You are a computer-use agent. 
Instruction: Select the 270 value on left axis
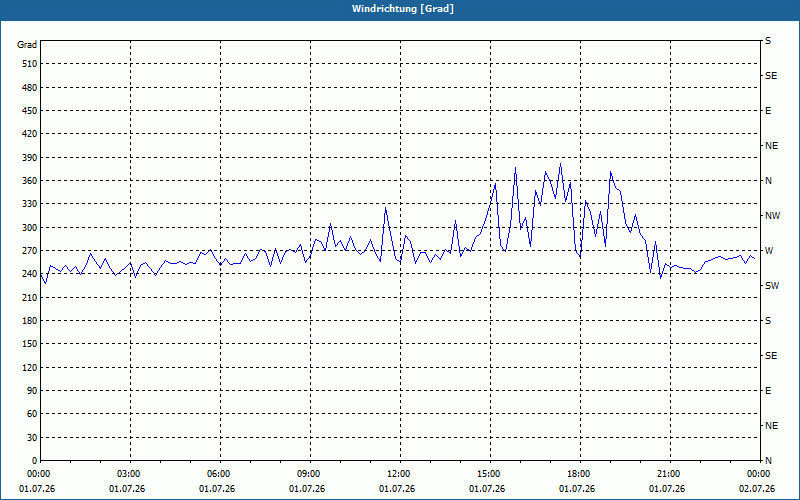(30, 251)
